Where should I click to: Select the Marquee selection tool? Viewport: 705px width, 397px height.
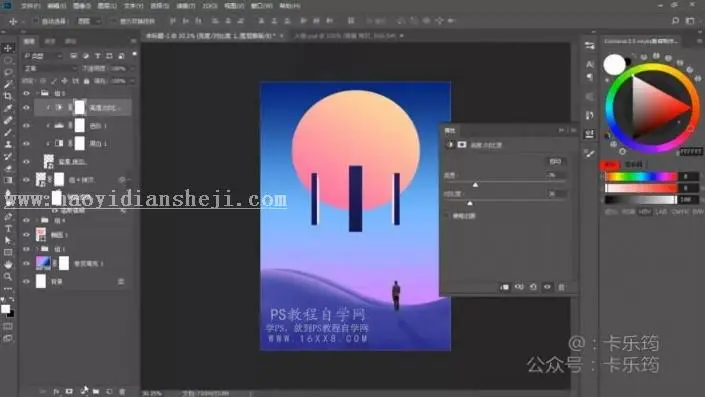pos(8,60)
